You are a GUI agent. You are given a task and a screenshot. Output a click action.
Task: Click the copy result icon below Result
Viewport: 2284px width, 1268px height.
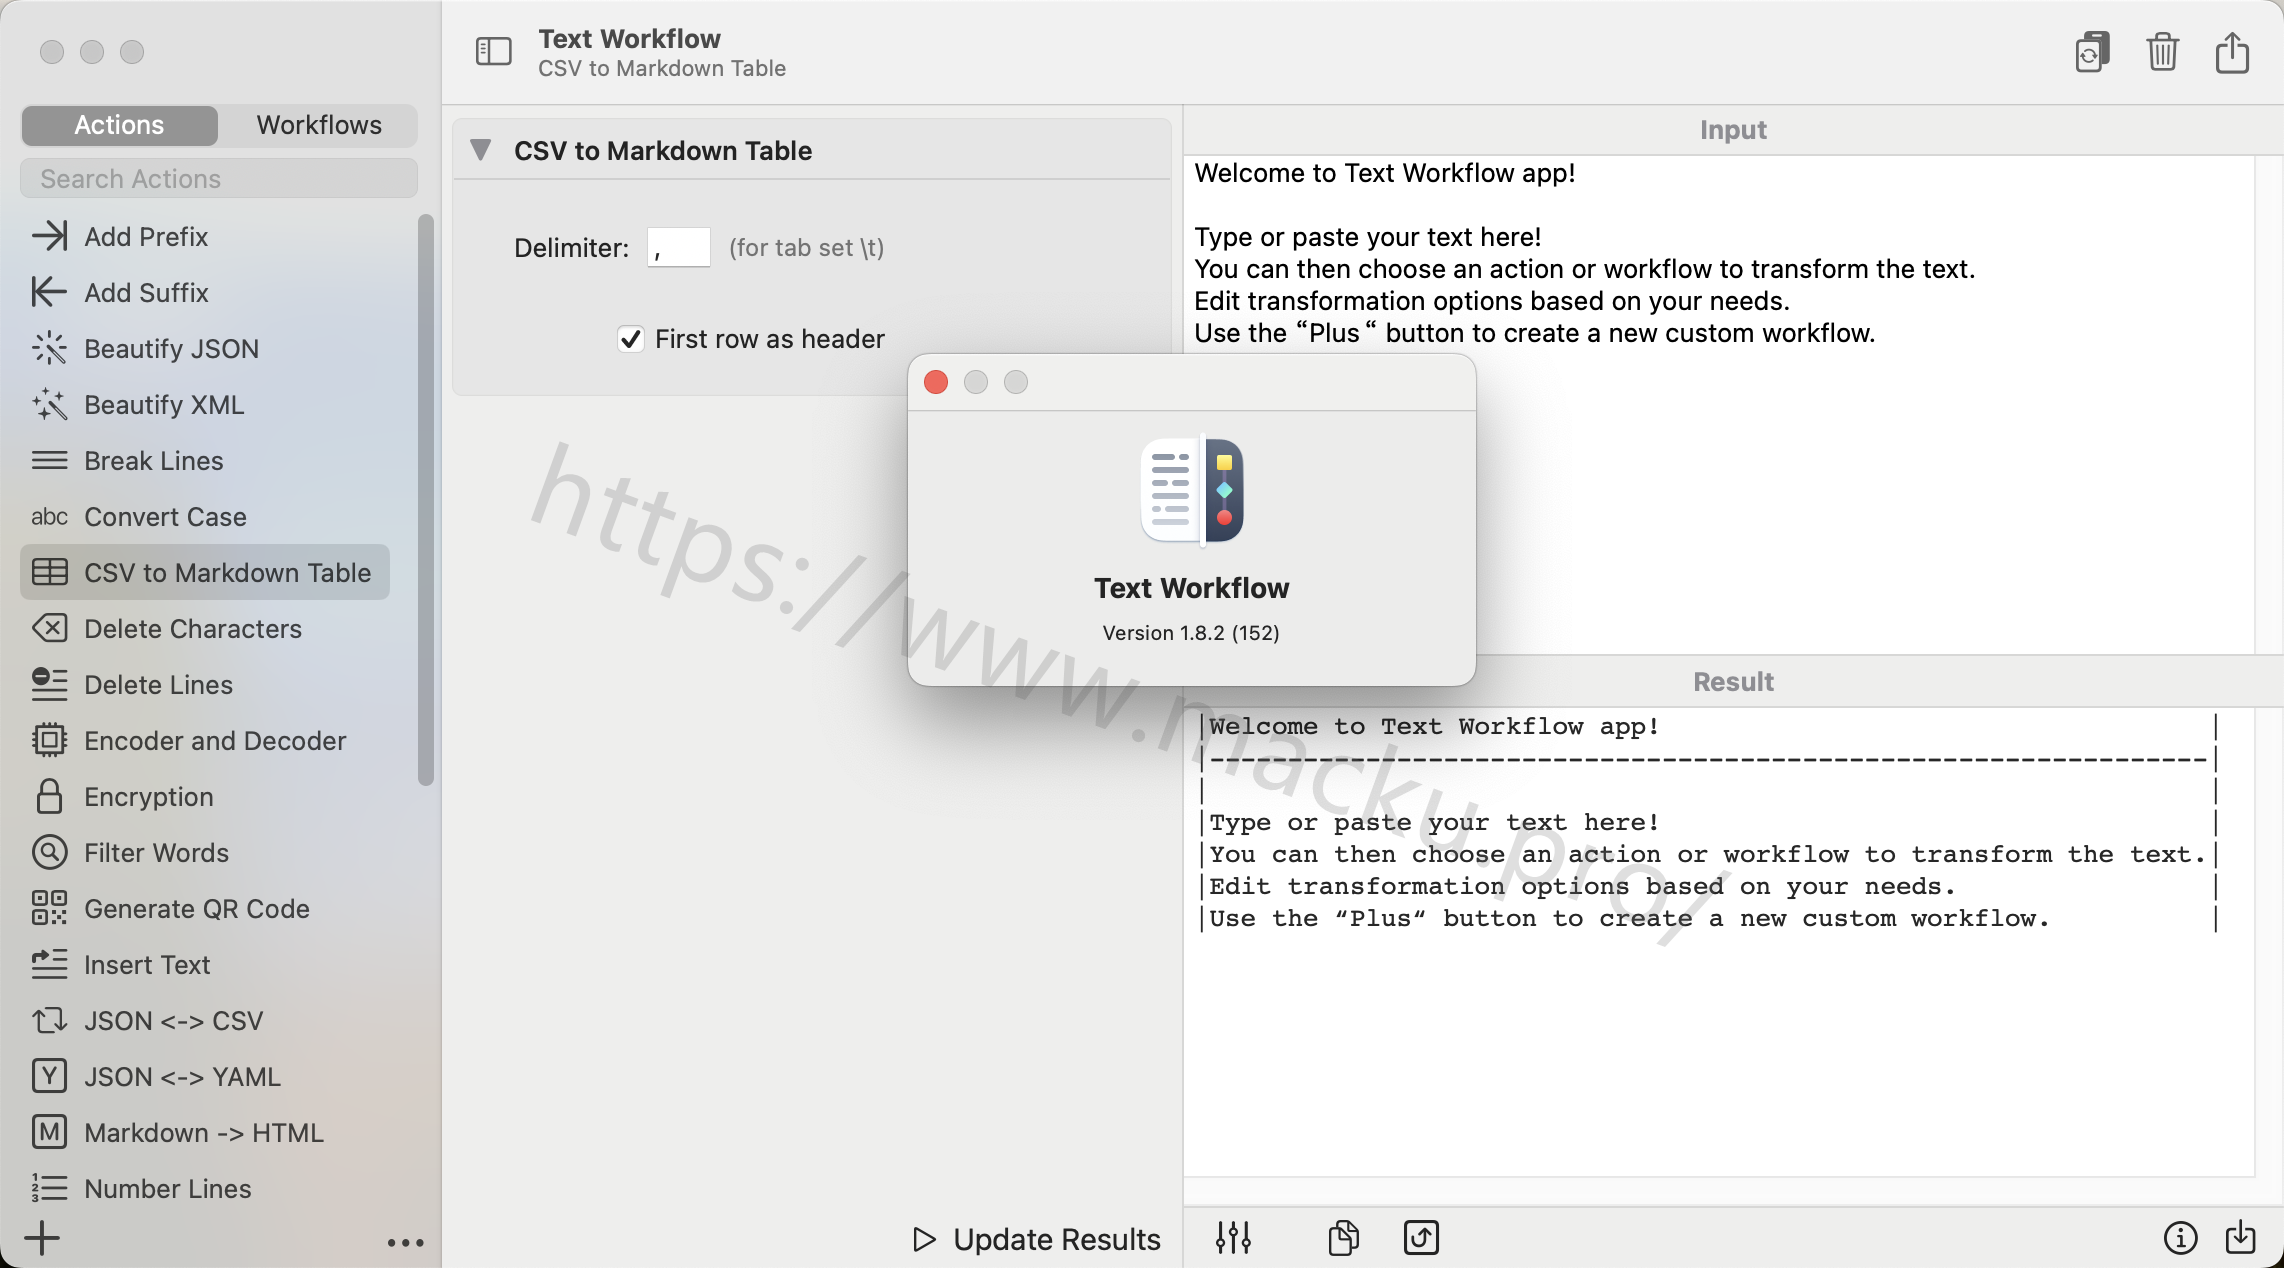point(1343,1238)
